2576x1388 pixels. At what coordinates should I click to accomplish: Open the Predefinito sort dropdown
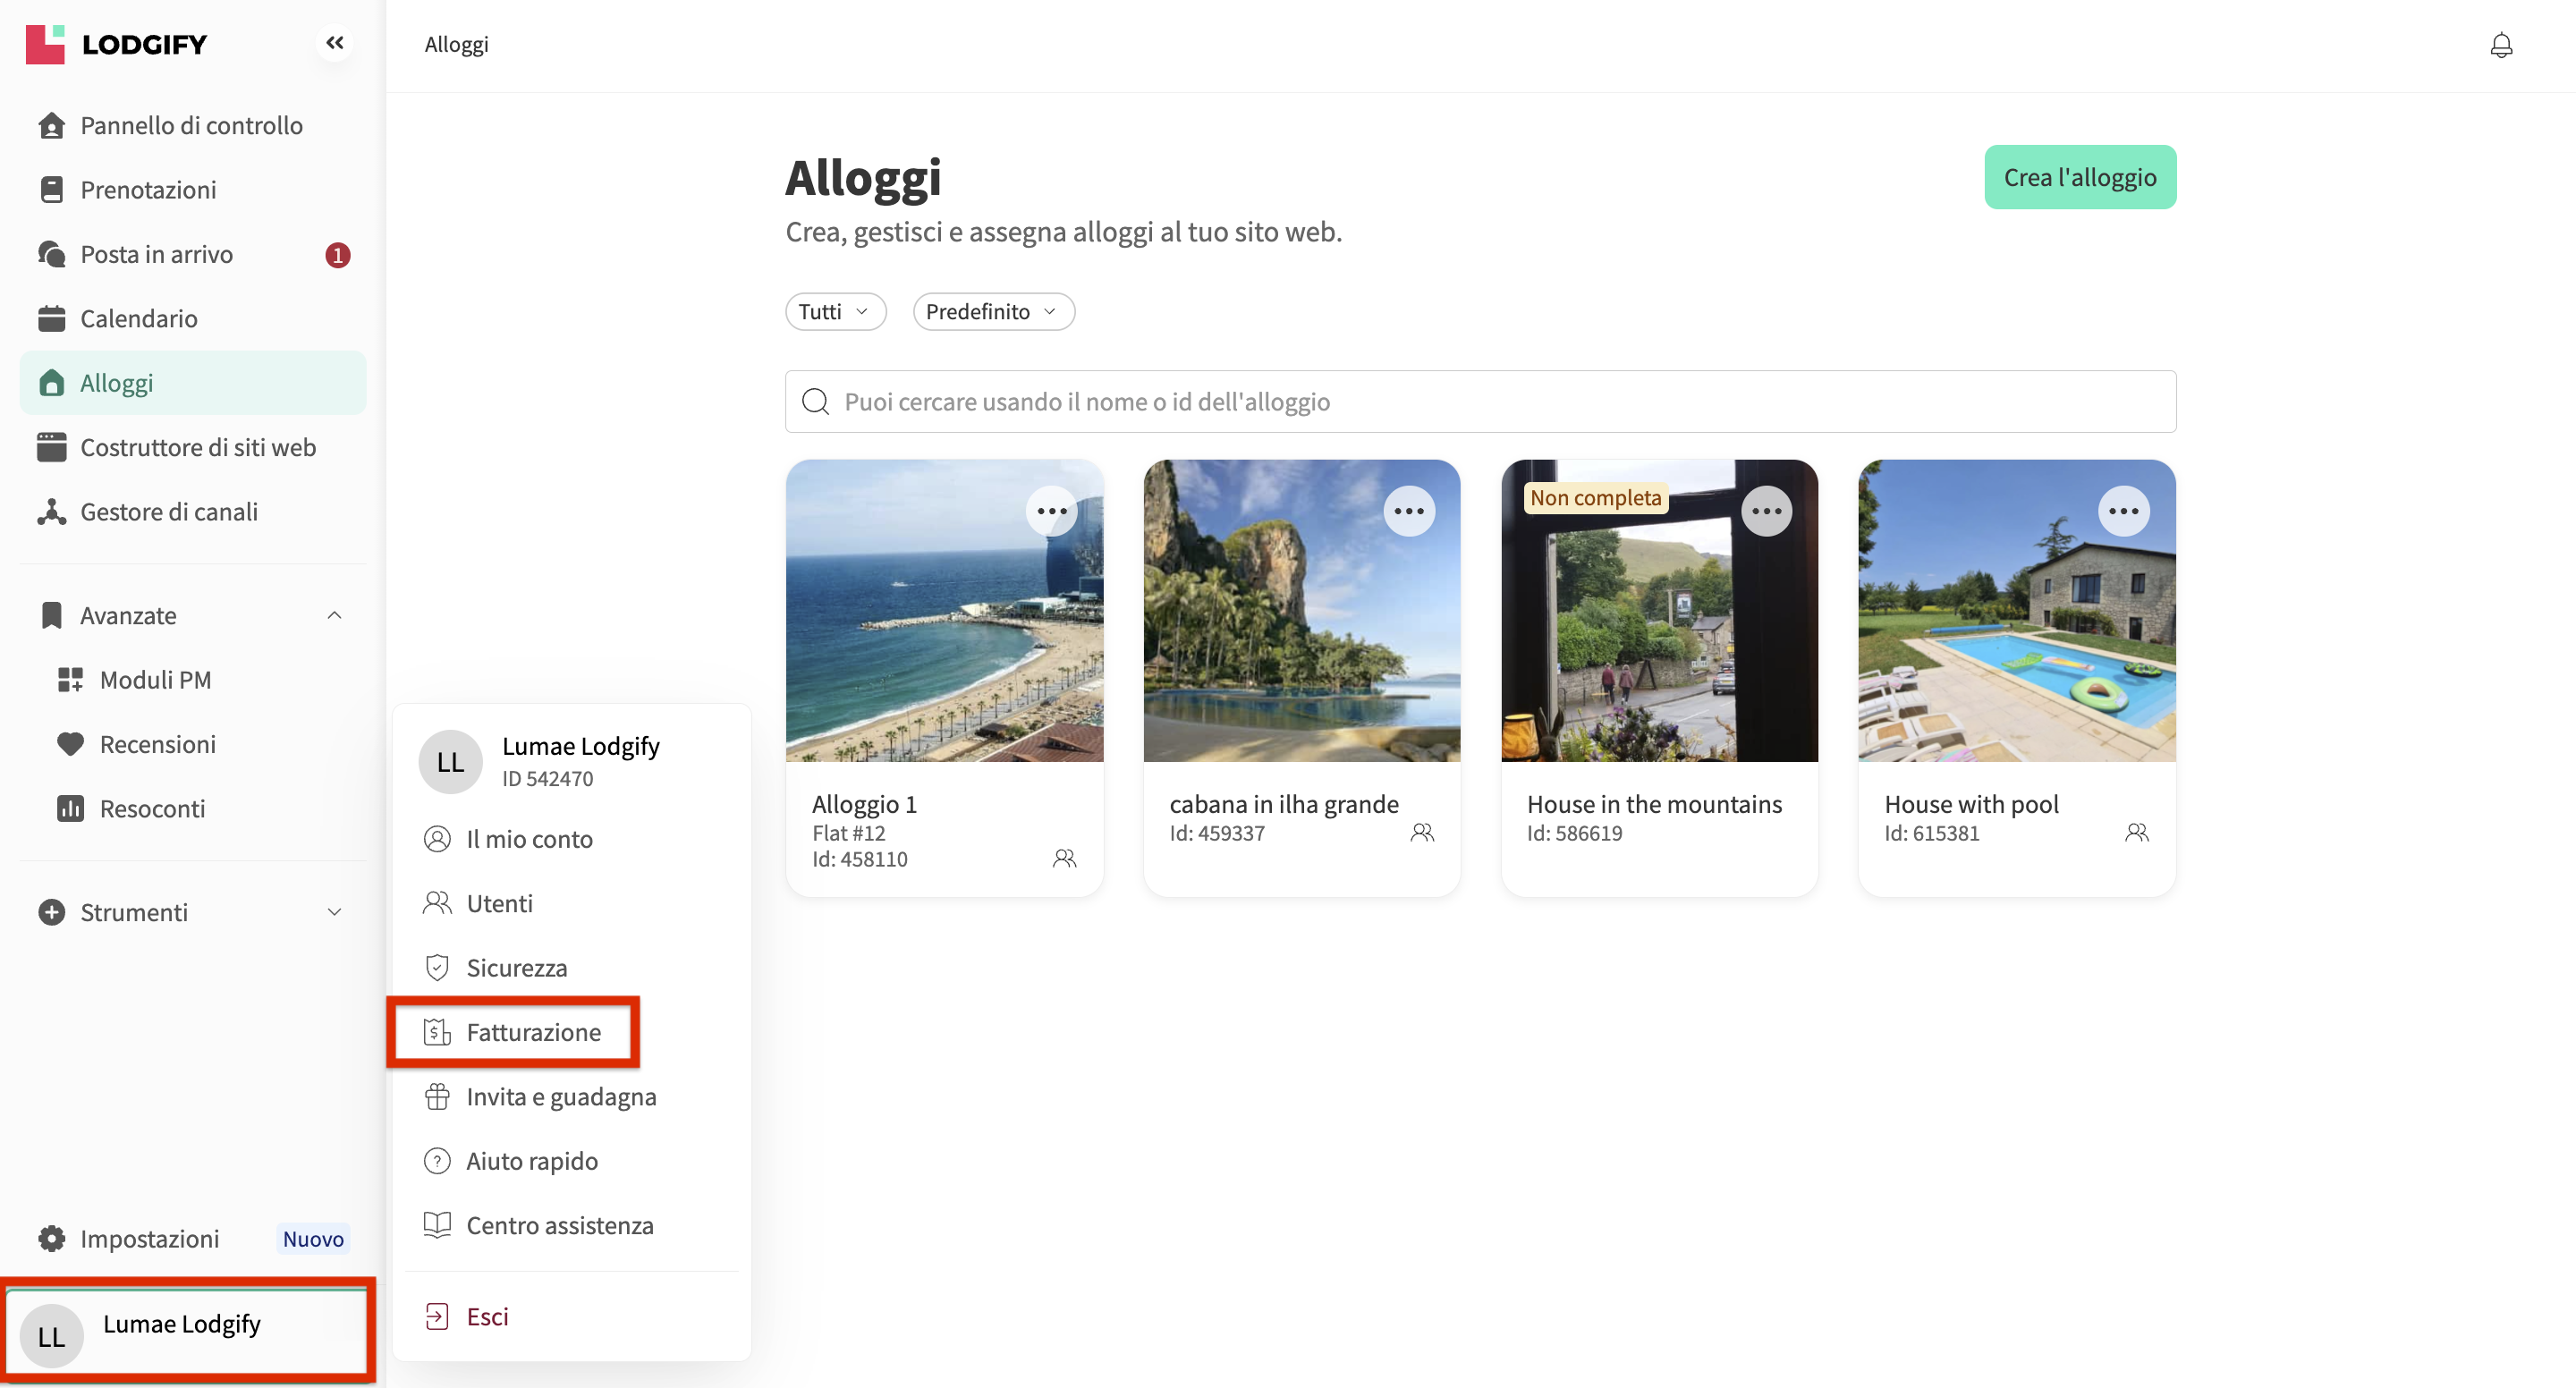coord(993,312)
